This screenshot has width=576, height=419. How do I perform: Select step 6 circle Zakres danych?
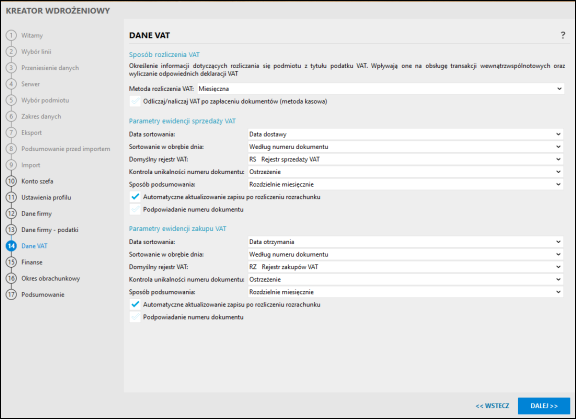pyautogui.click(x=11, y=116)
